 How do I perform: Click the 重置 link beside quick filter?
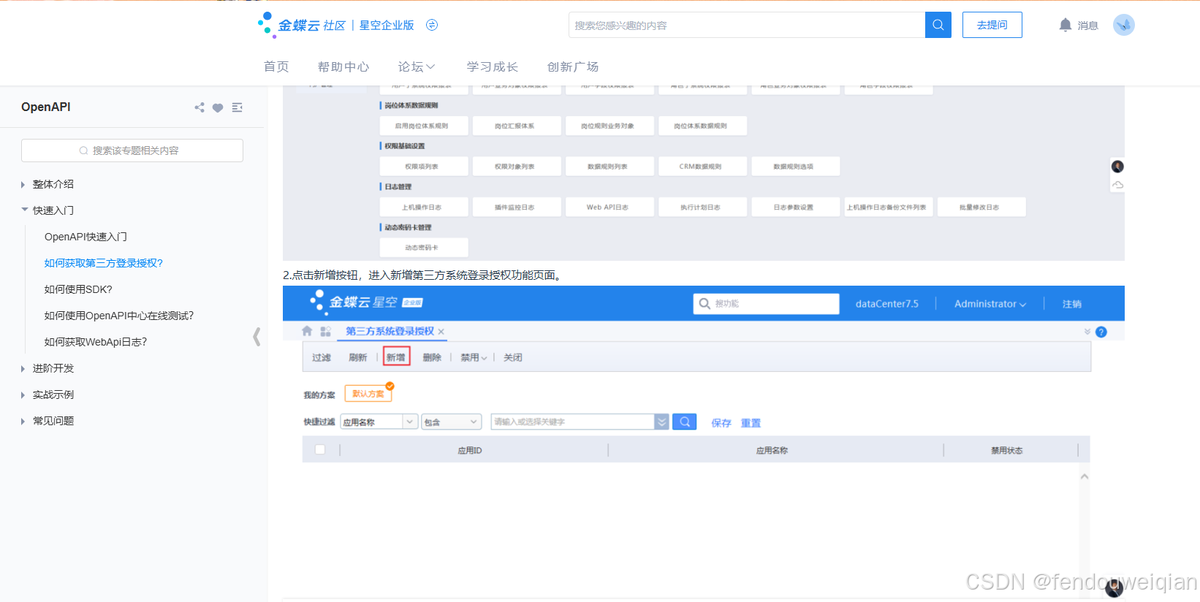(x=751, y=423)
